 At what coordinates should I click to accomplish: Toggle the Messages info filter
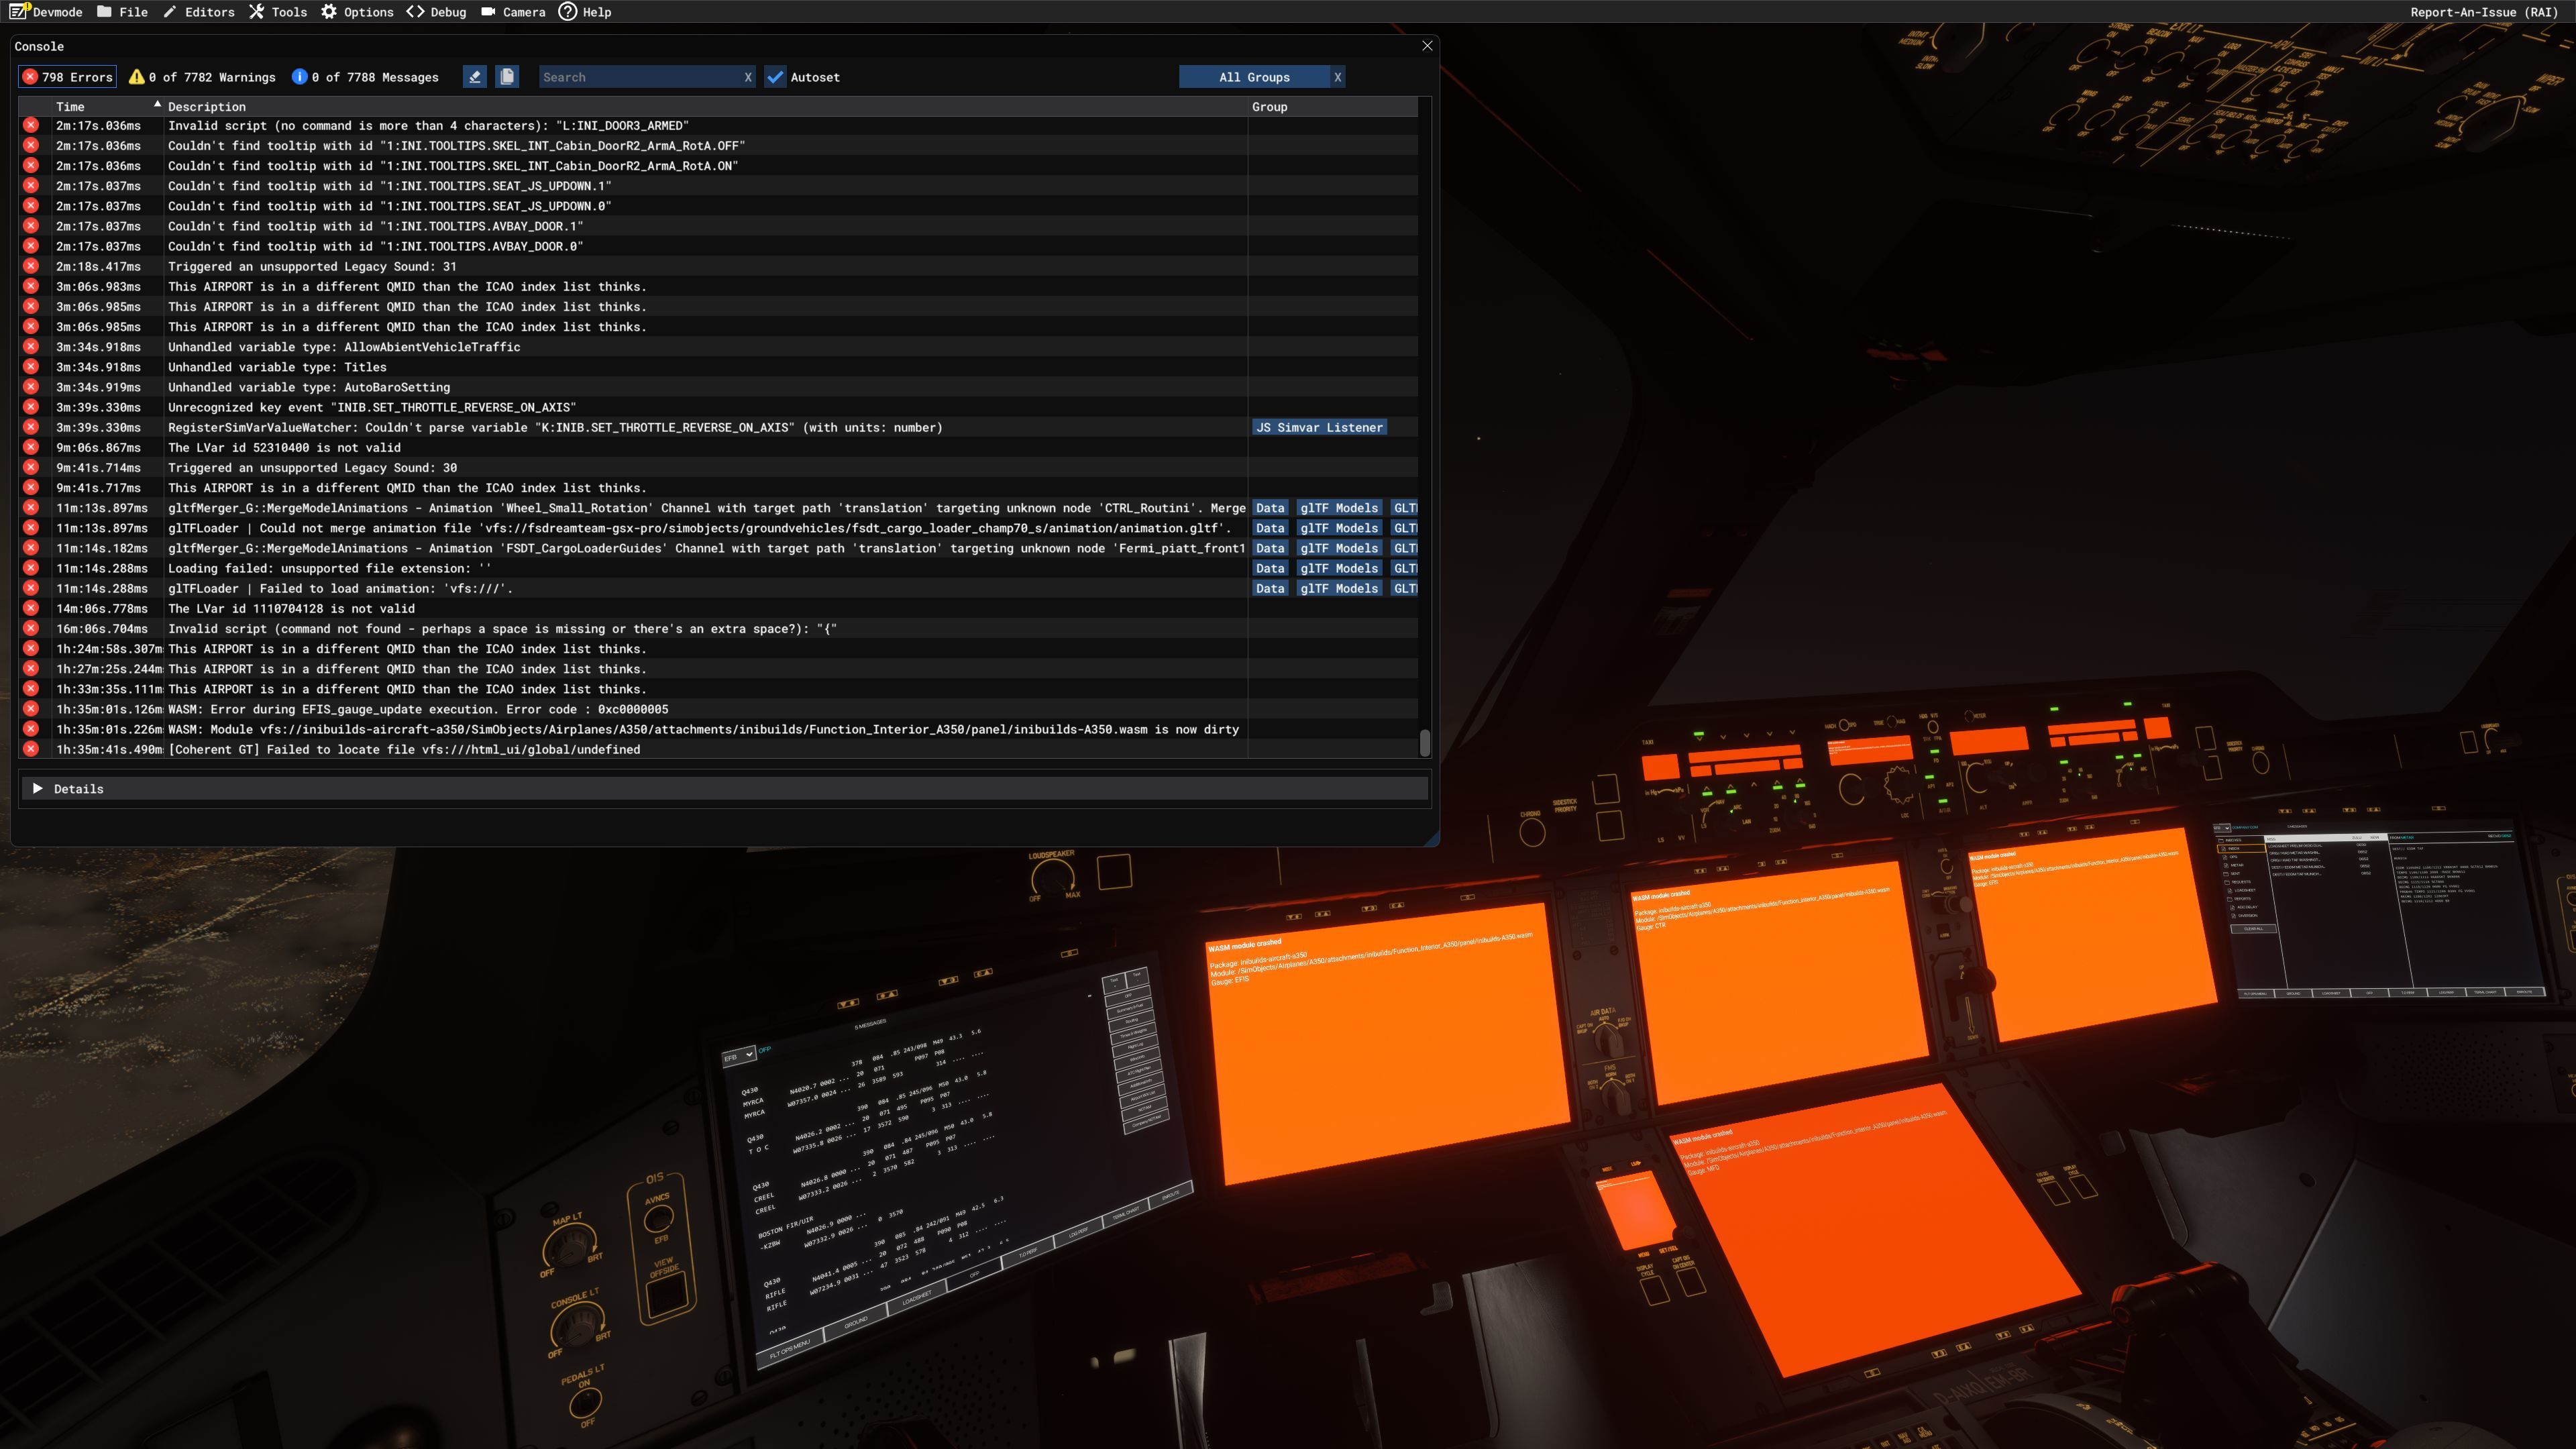(365, 77)
